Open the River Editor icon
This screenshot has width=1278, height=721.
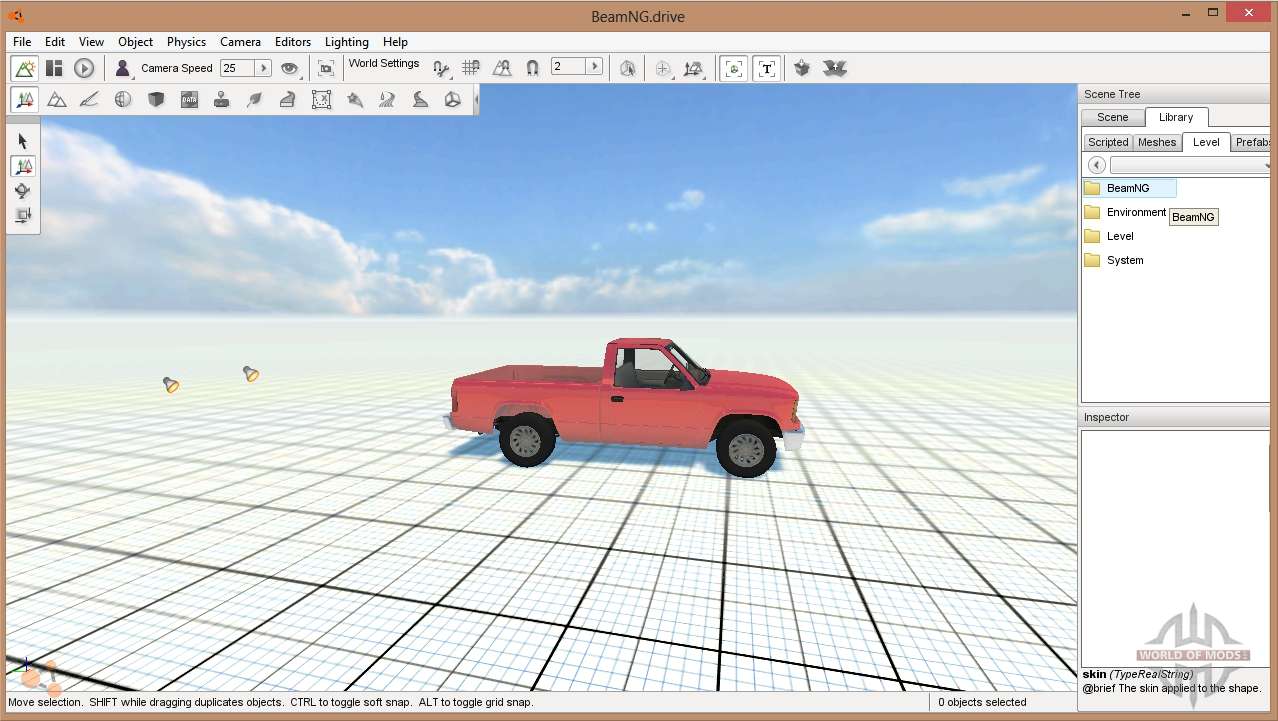coord(387,99)
